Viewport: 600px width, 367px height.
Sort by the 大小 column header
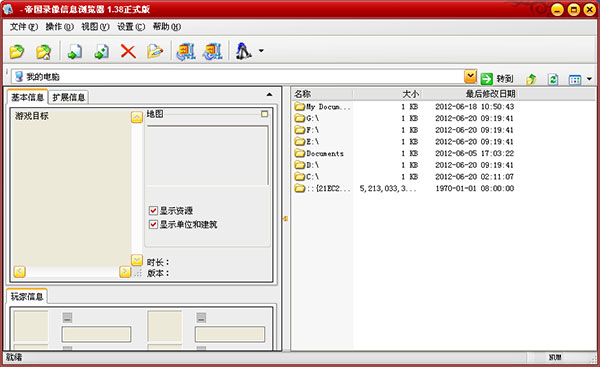click(x=387, y=94)
